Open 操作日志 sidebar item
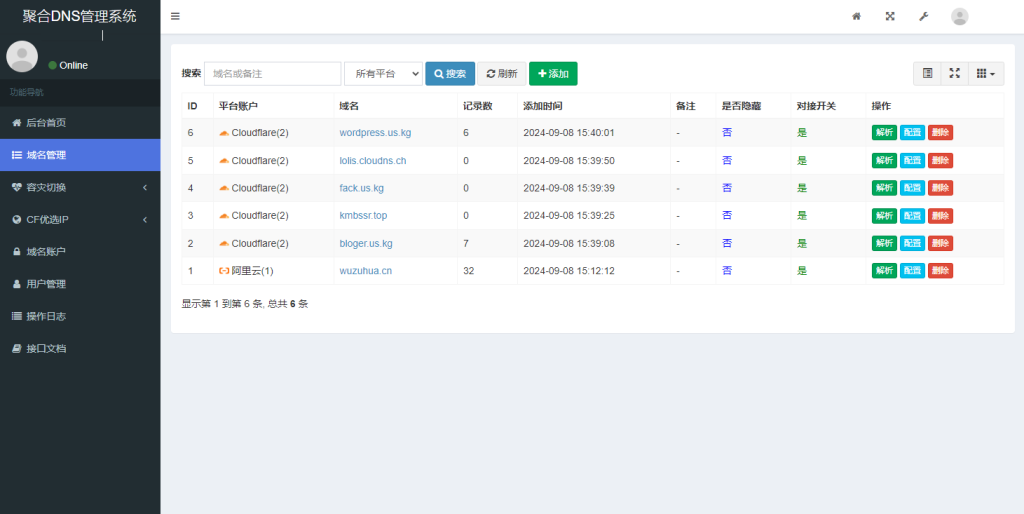The image size is (1024, 514). tap(80, 316)
